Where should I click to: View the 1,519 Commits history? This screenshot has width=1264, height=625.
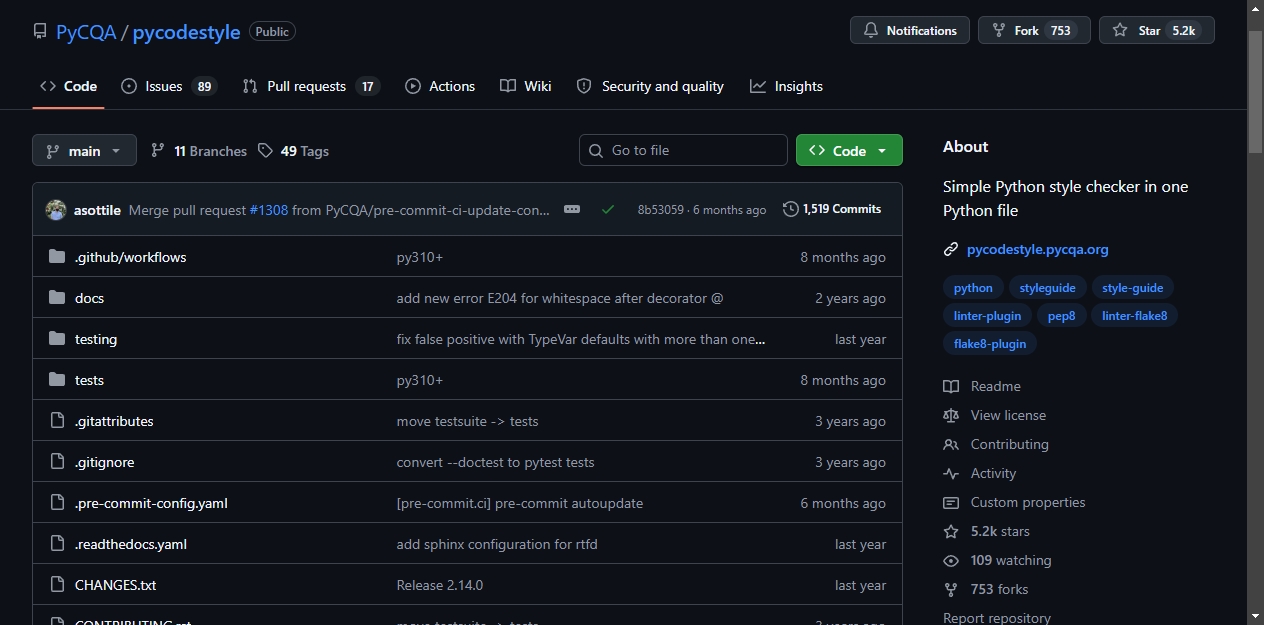coord(832,209)
